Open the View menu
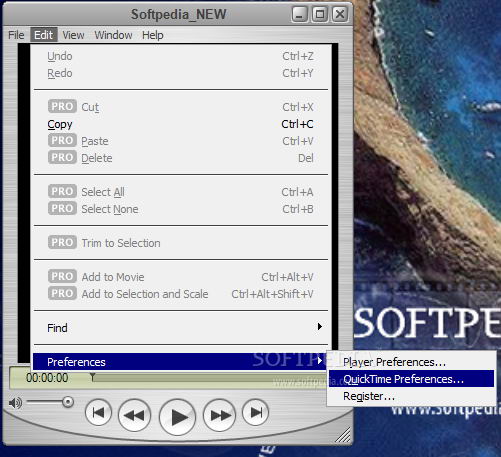This screenshot has width=501, height=457. (x=73, y=35)
